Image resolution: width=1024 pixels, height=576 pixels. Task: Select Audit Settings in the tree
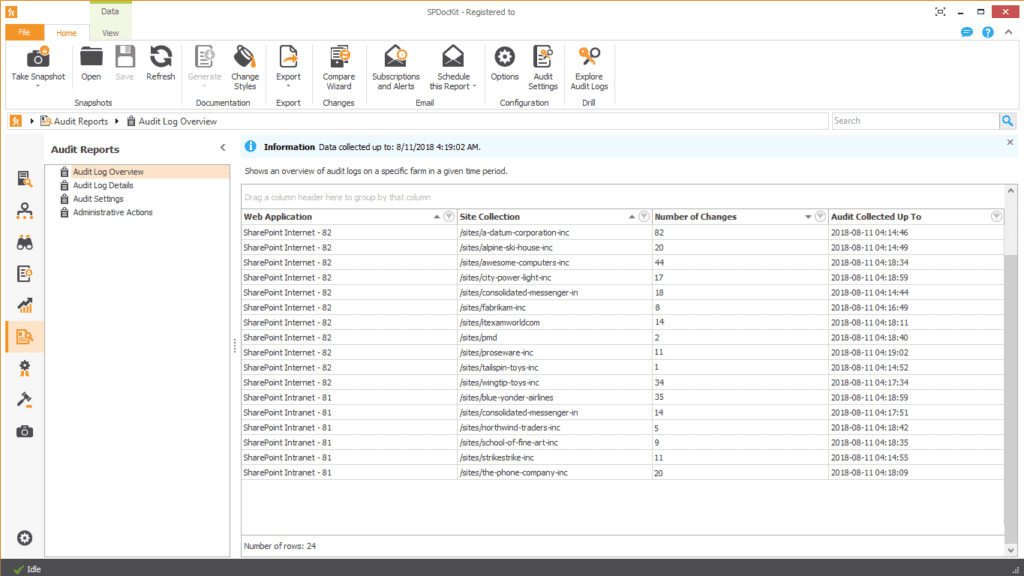coord(98,199)
